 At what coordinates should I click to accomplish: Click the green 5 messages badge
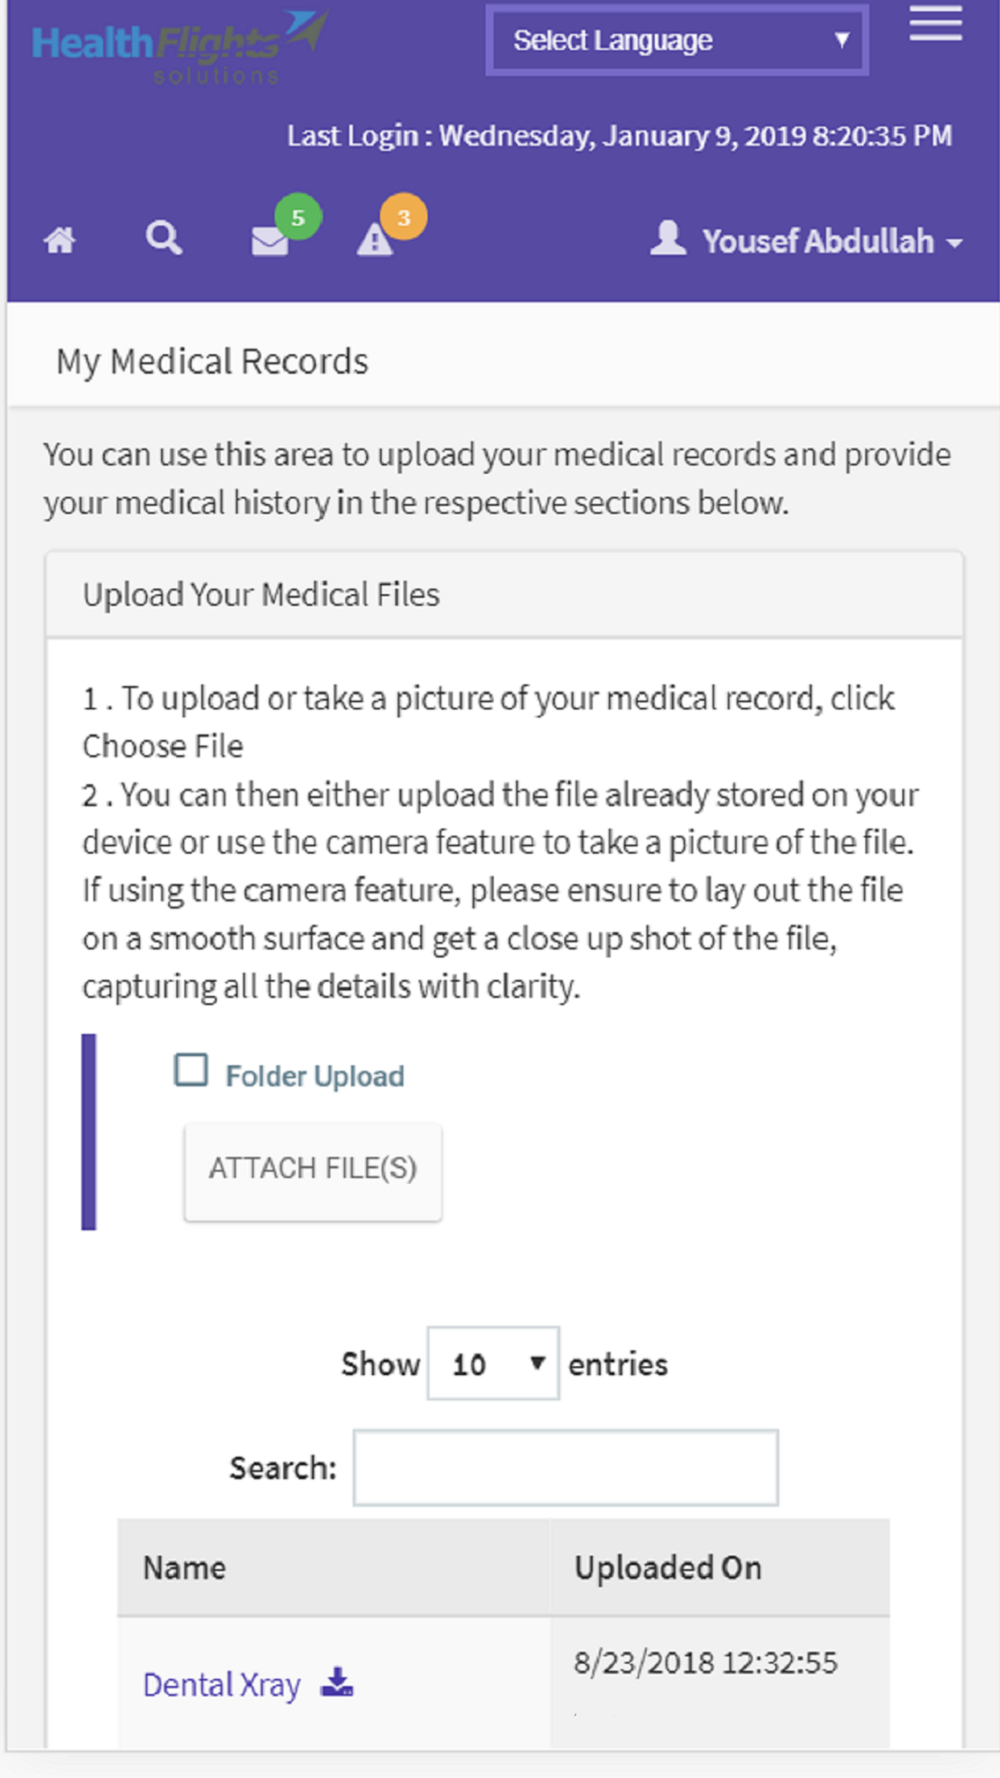pyautogui.click(x=298, y=217)
